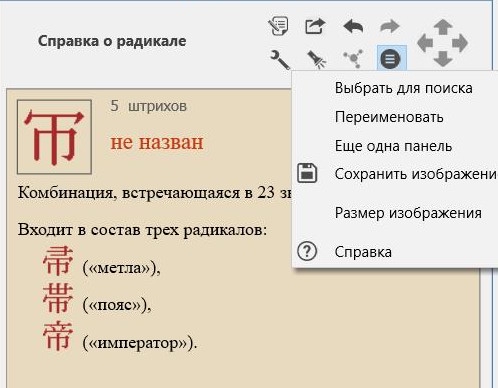Click the right navigation arrow
Image resolution: width=498 pixels, height=388 pixels.
(460, 43)
